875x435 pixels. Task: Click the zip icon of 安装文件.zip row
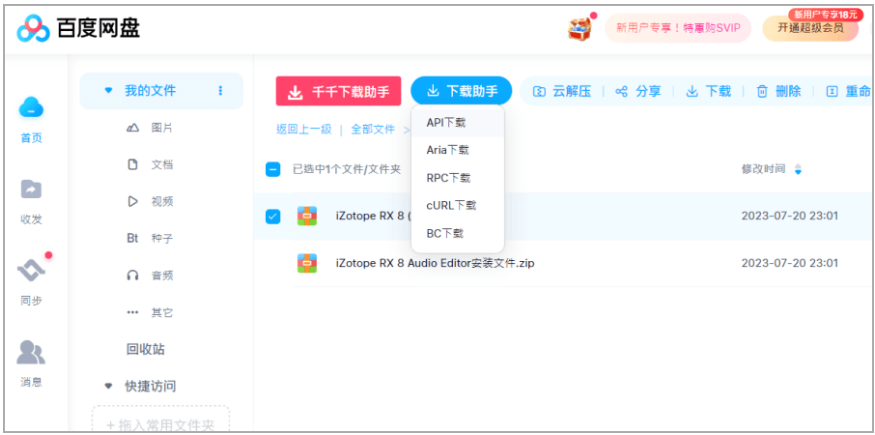tap(307, 263)
